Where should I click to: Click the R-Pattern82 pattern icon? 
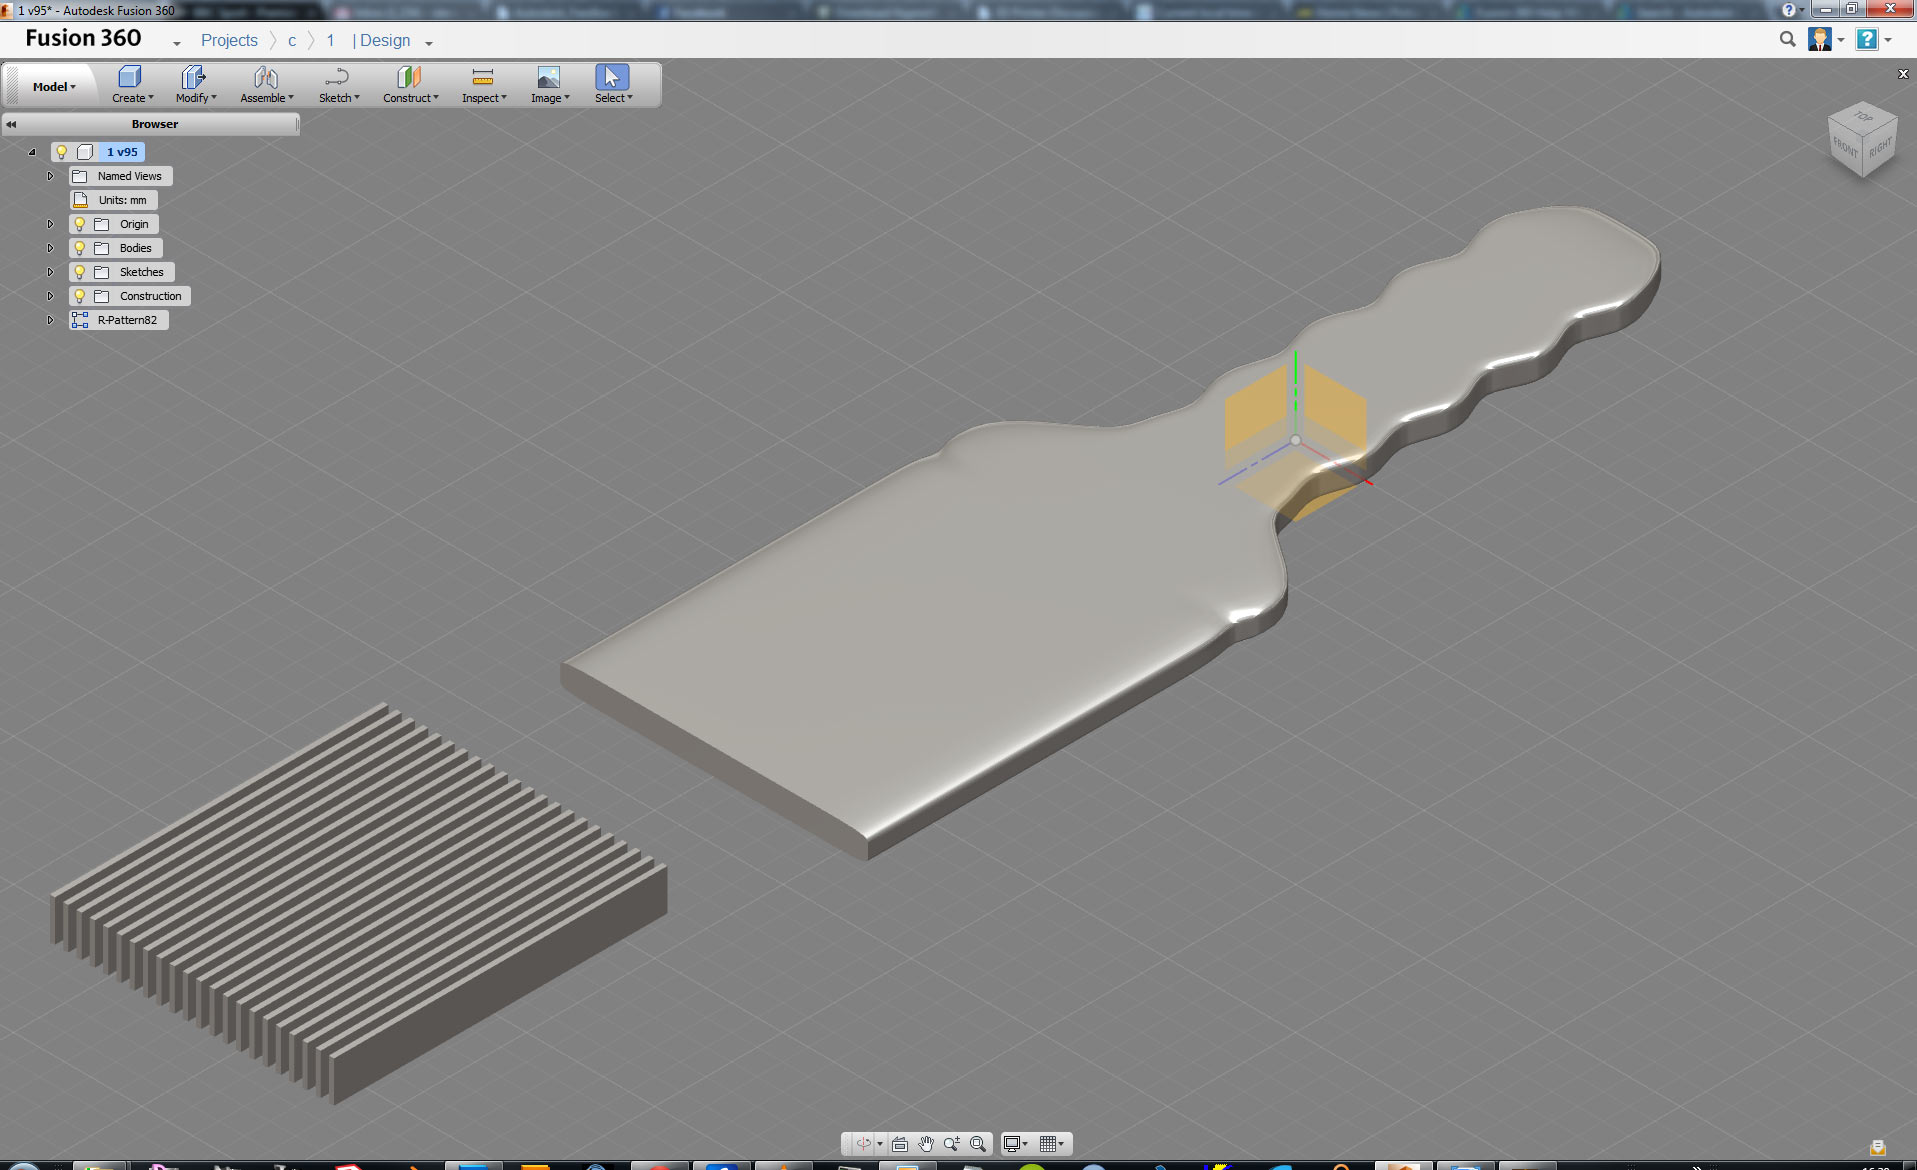coord(80,320)
